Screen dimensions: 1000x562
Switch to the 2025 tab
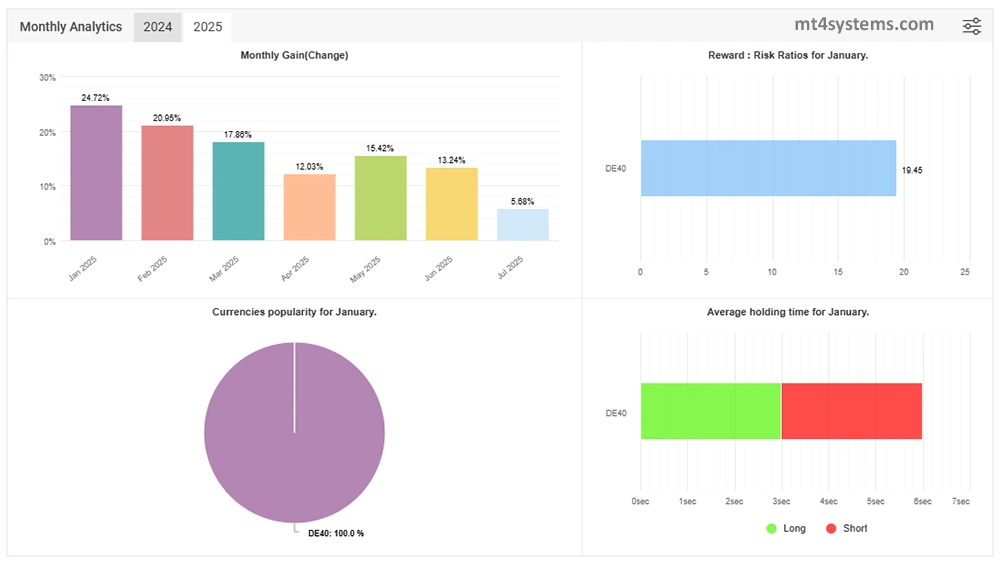point(208,27)
